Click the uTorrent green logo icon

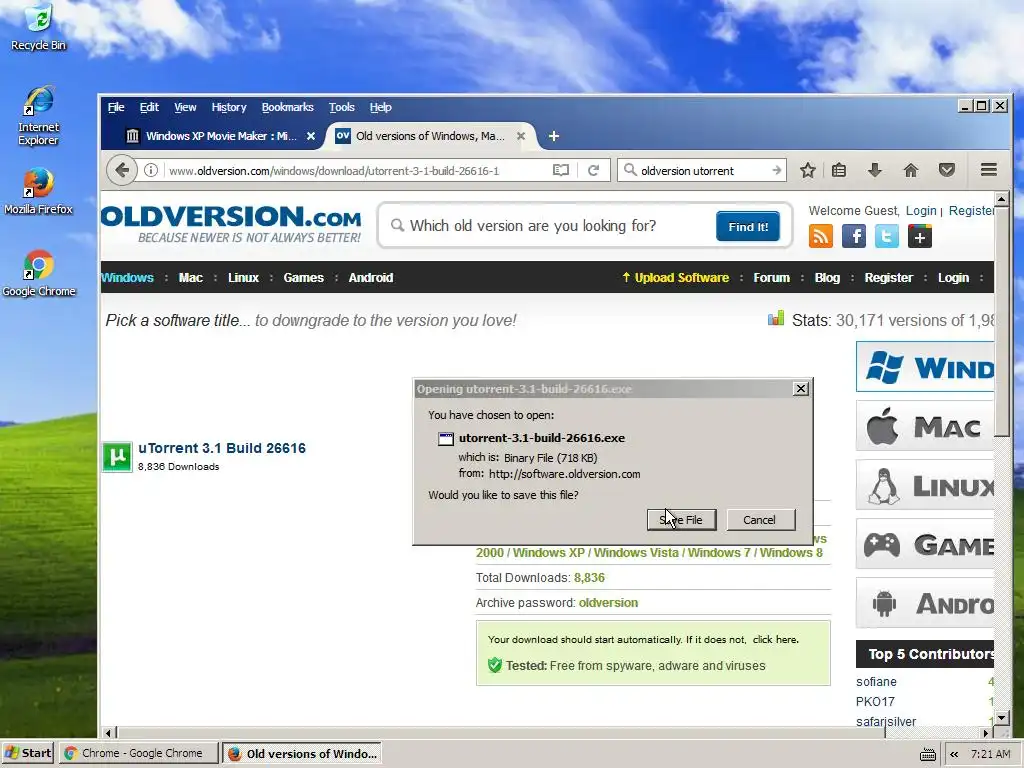tap(117, 456)
